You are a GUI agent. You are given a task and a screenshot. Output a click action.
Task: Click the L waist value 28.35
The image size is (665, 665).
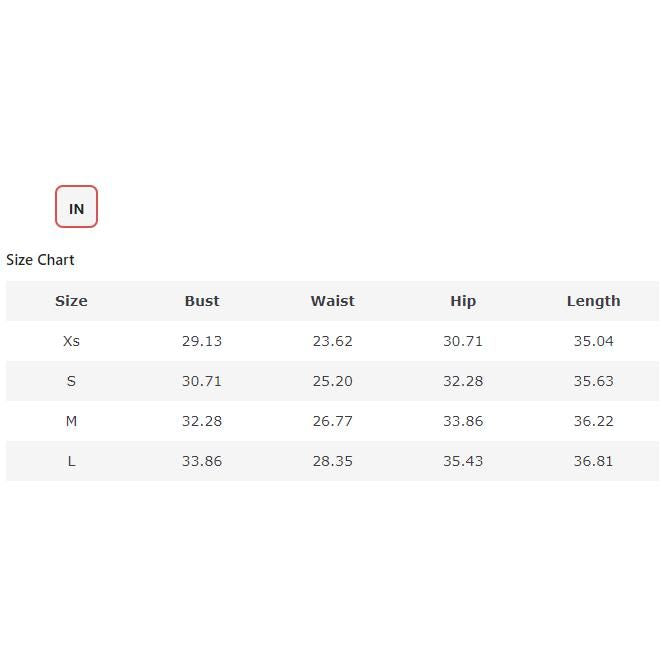coord(332,461)
